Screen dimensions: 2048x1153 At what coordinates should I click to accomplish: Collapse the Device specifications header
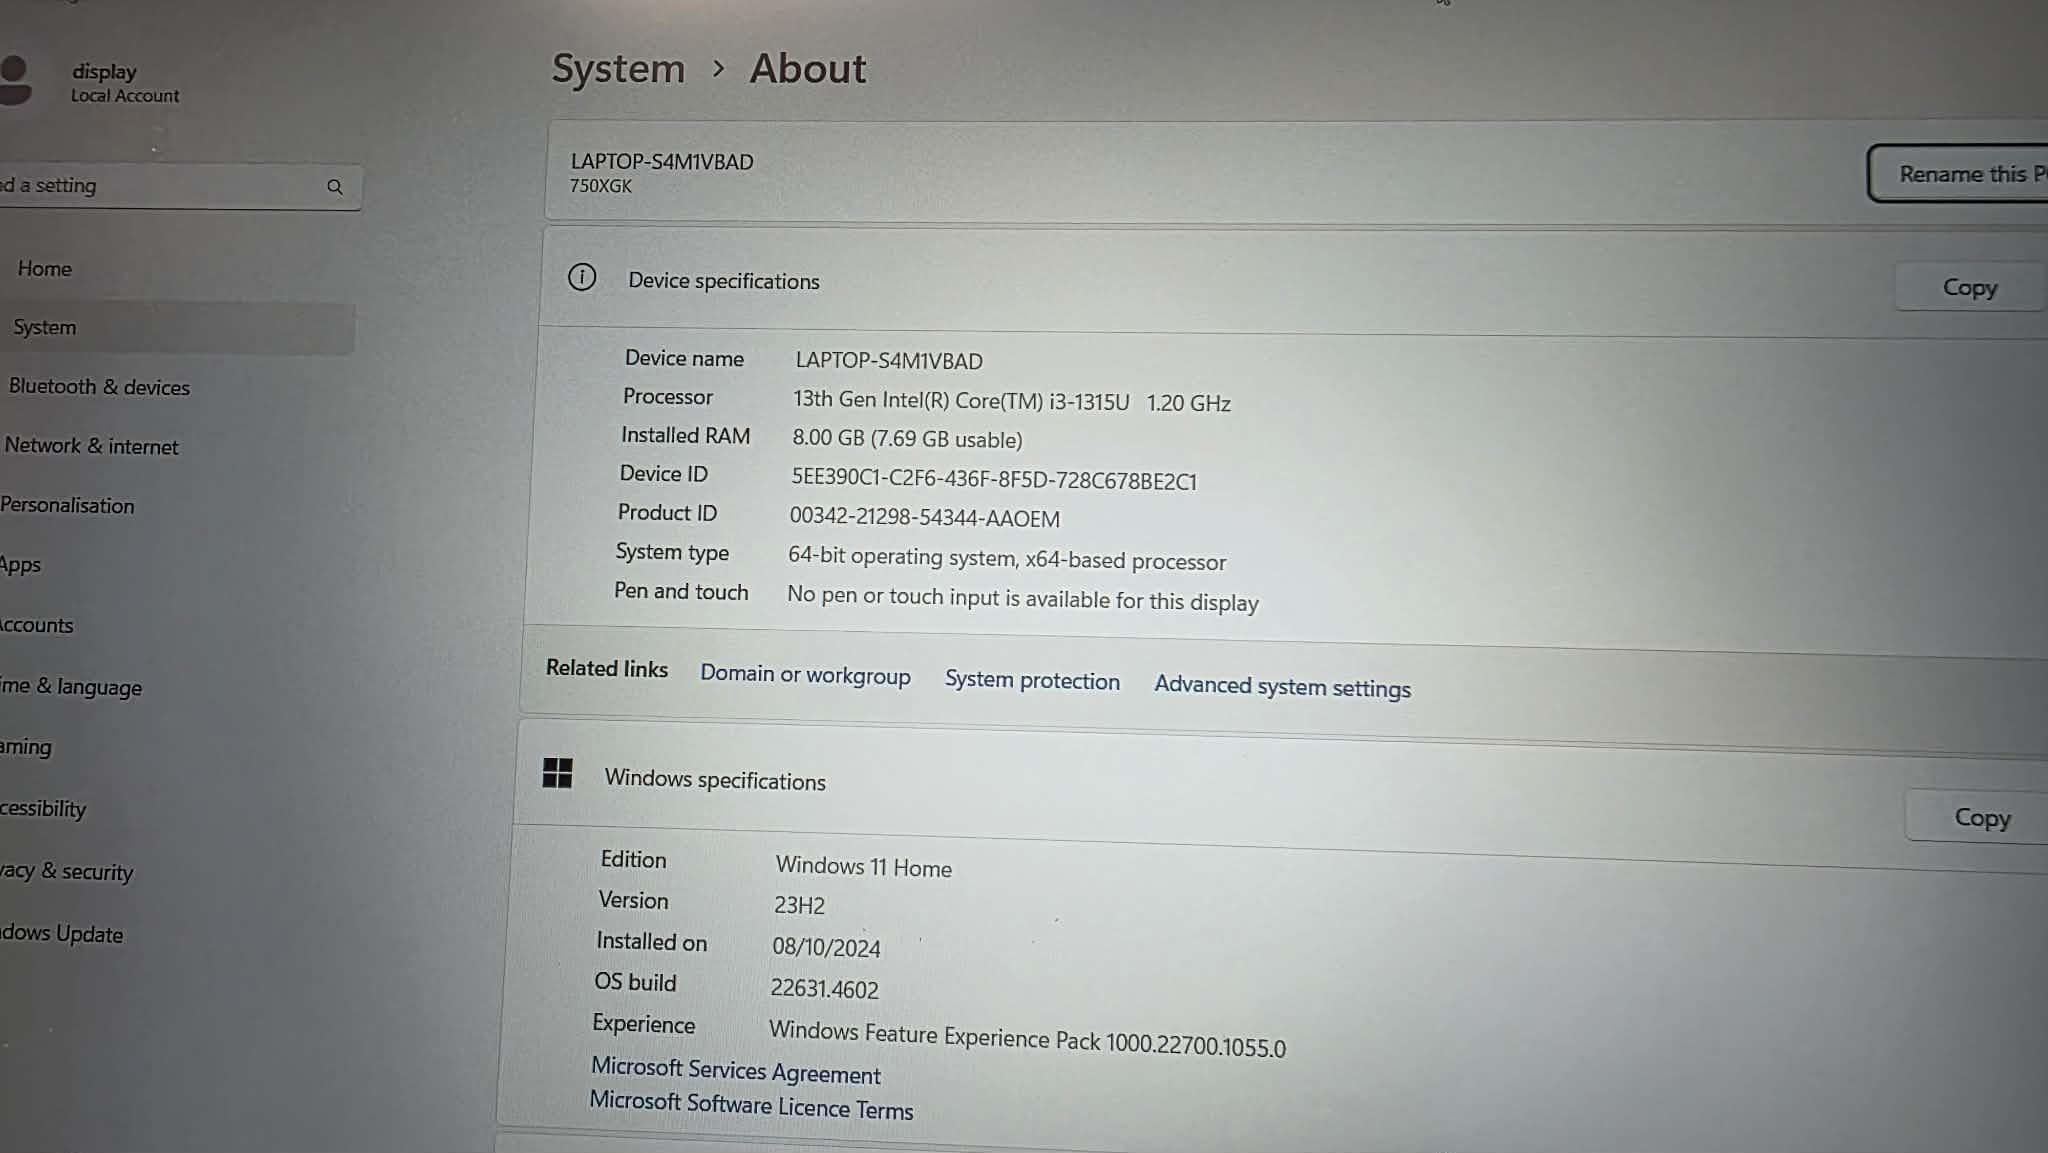[1200, 283]
